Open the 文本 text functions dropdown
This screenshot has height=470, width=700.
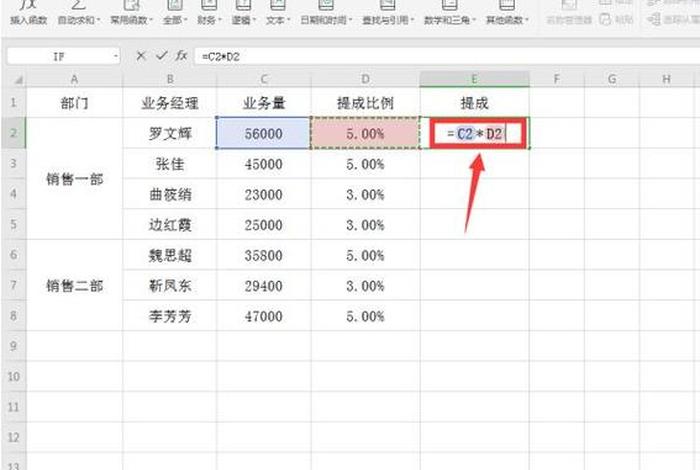[x=278, y=13]
